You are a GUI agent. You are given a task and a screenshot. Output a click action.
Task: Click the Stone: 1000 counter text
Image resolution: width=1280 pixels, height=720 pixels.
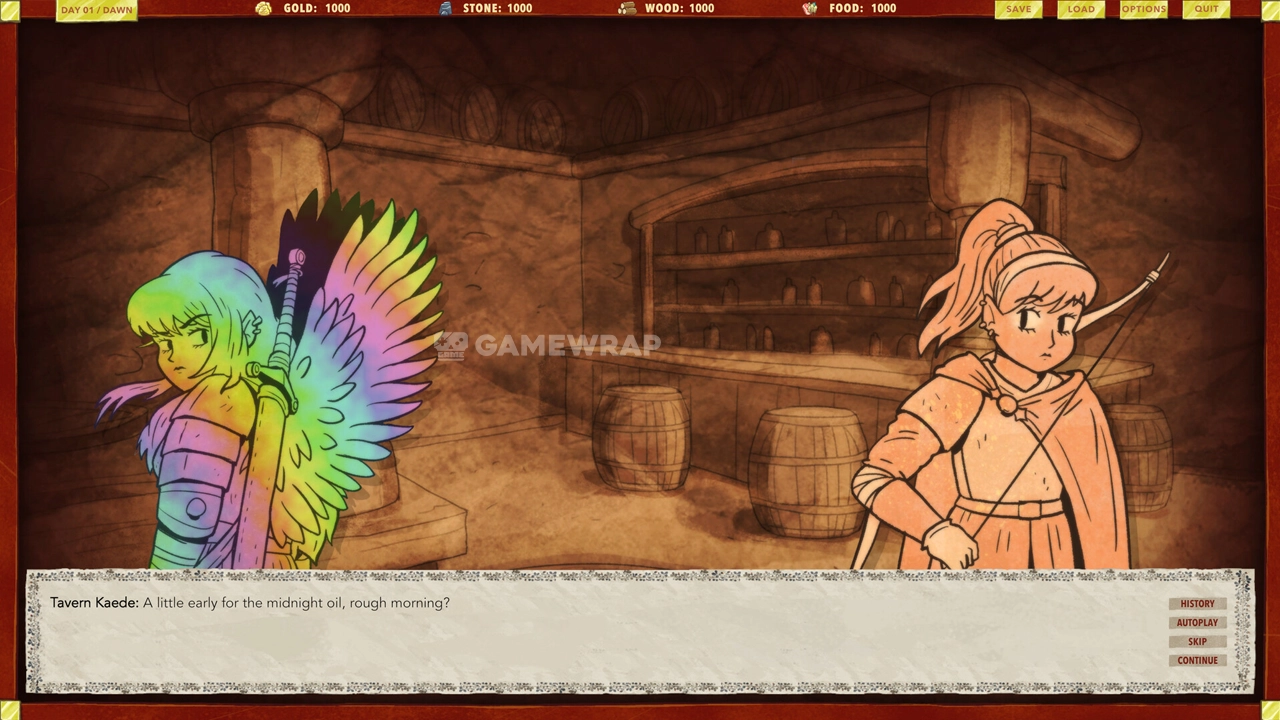point(497,8)
